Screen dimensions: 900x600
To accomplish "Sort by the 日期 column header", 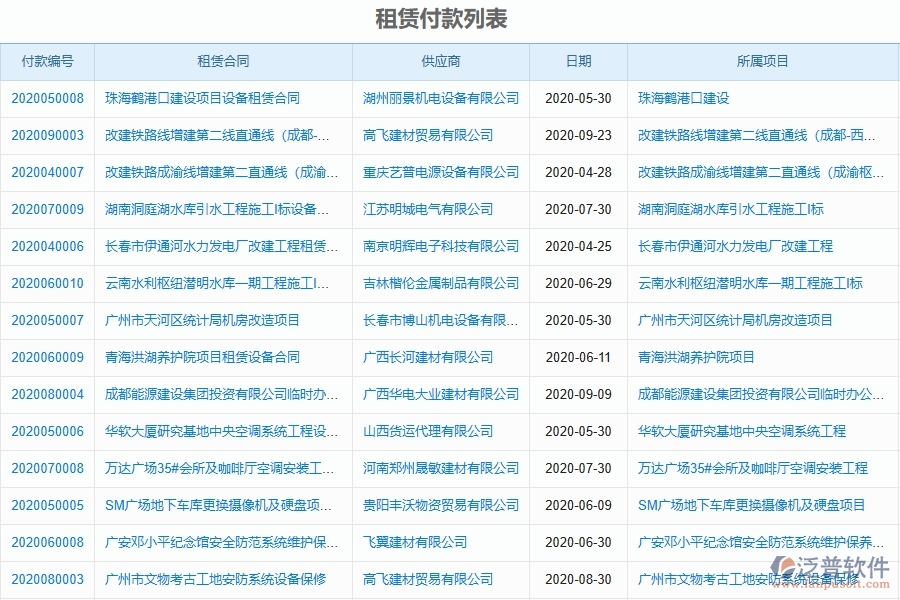I will (578, 61).
